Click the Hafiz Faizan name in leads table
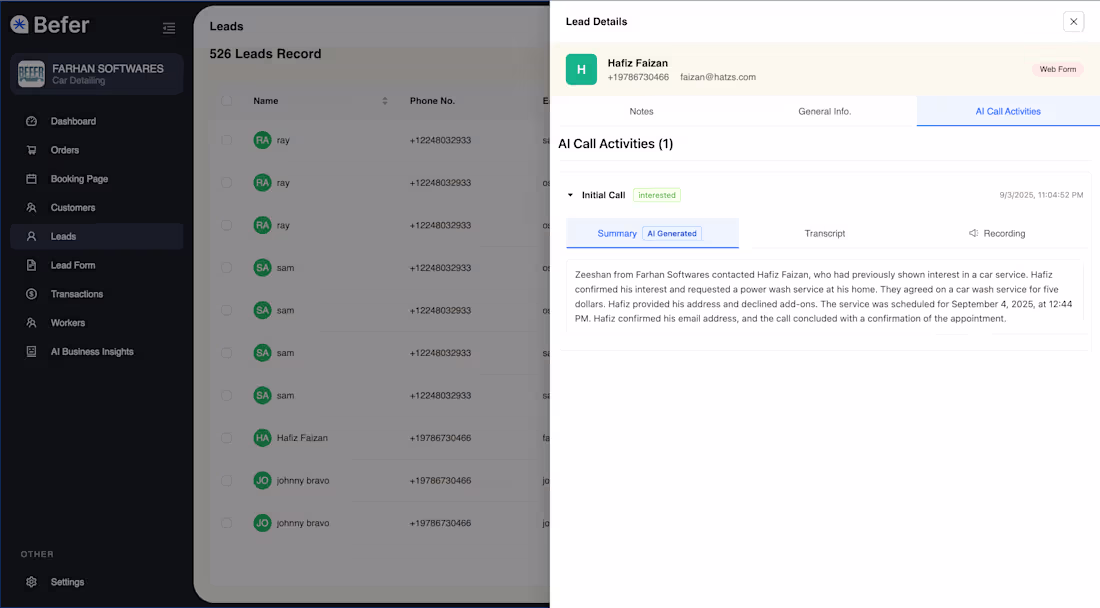This screenshot has width=1100, height=608. 302,438
